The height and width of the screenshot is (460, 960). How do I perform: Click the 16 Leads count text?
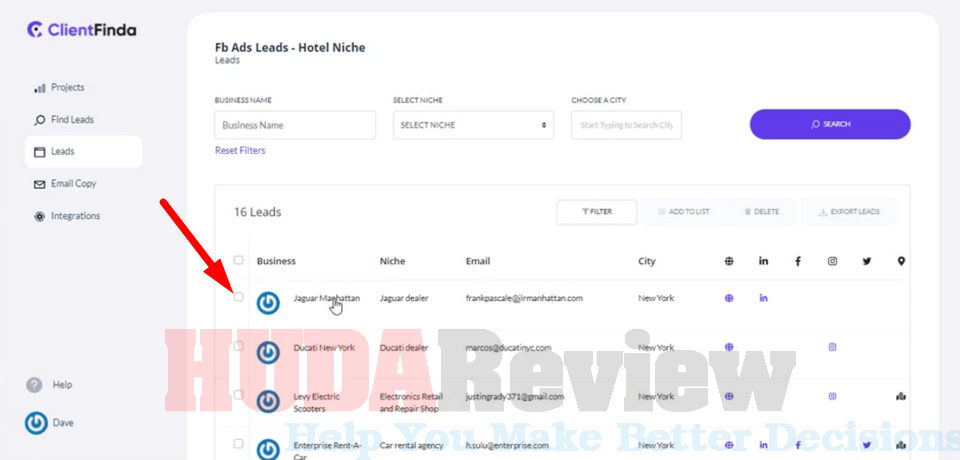258,212
